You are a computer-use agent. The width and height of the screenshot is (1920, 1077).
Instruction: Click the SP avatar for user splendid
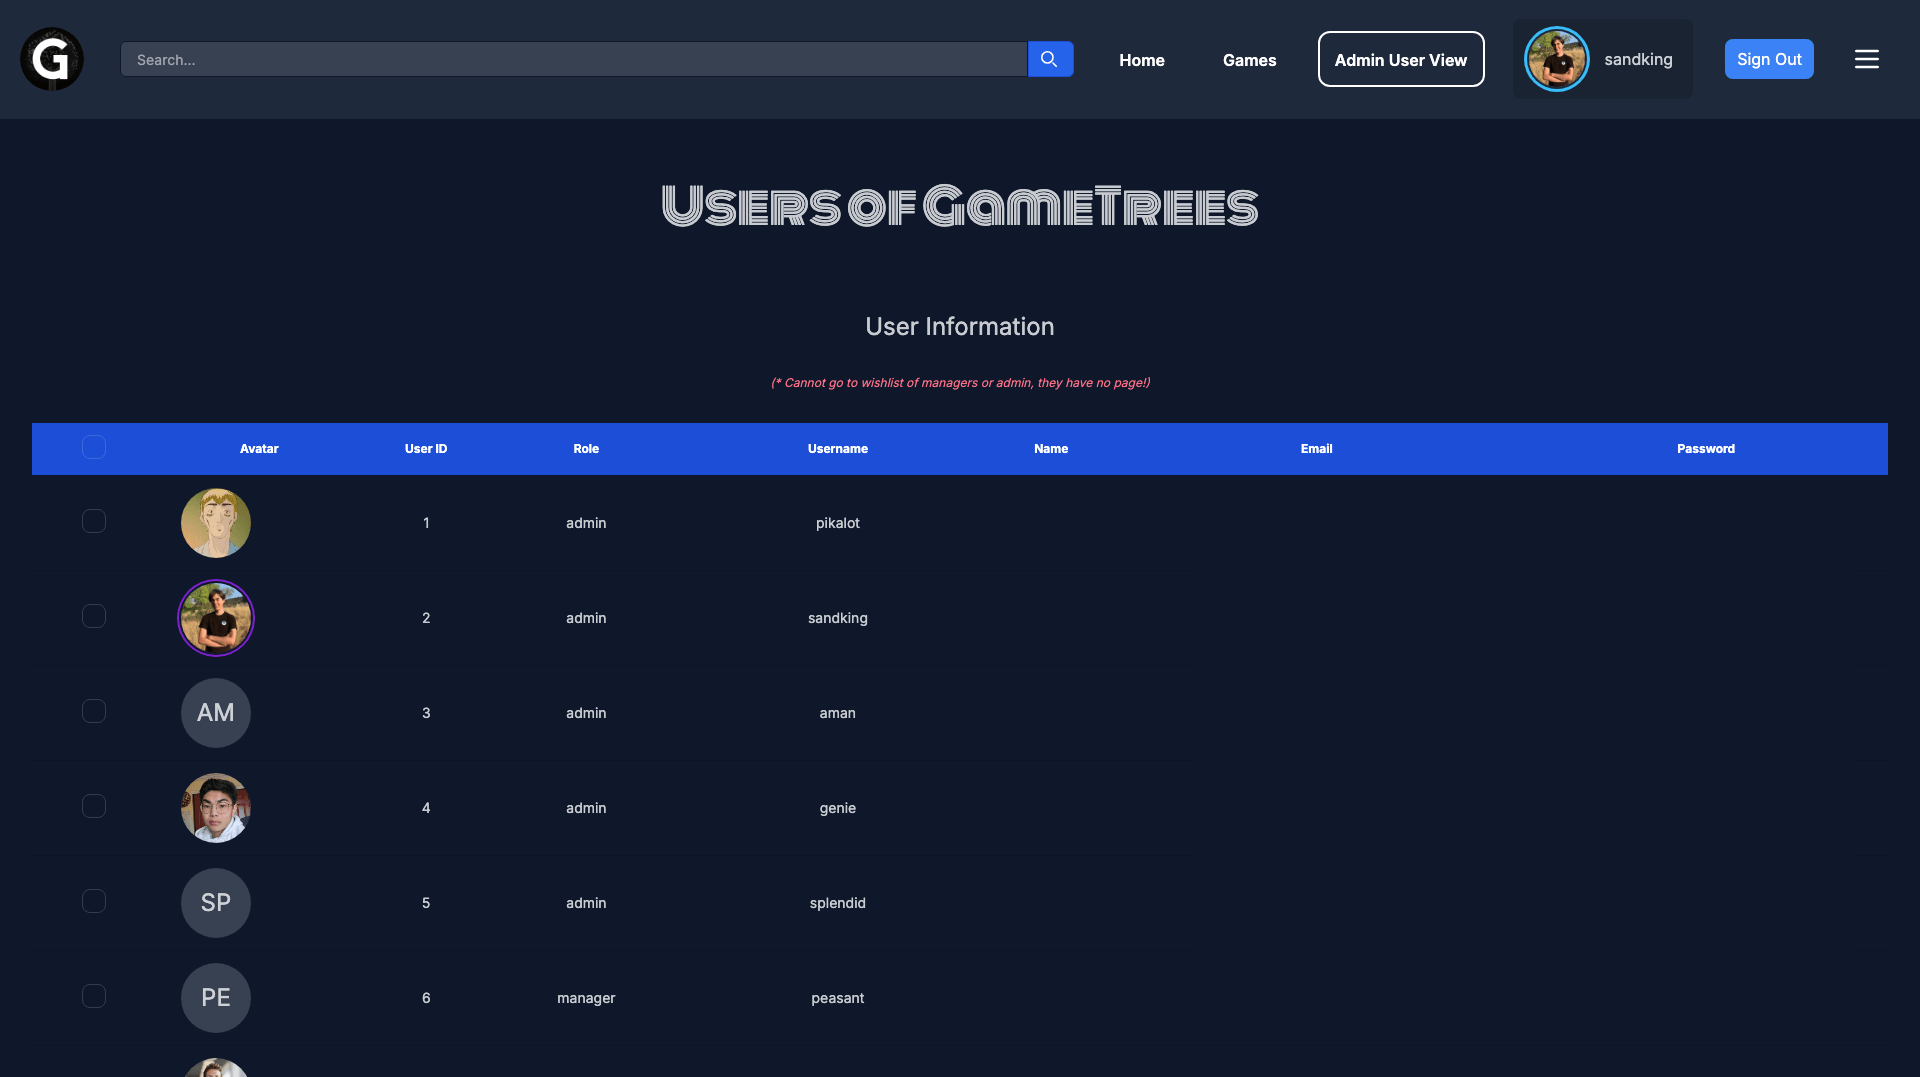tap(215, 902)
